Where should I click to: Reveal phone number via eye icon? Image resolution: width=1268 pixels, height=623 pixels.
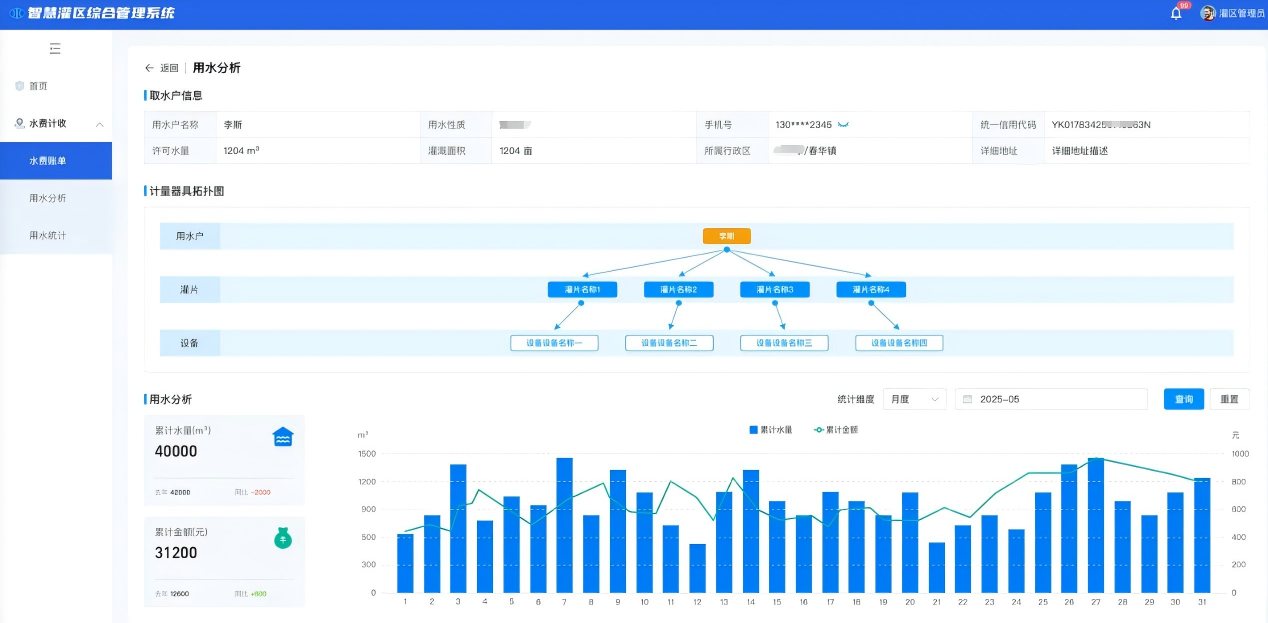(x=843, y=125)
